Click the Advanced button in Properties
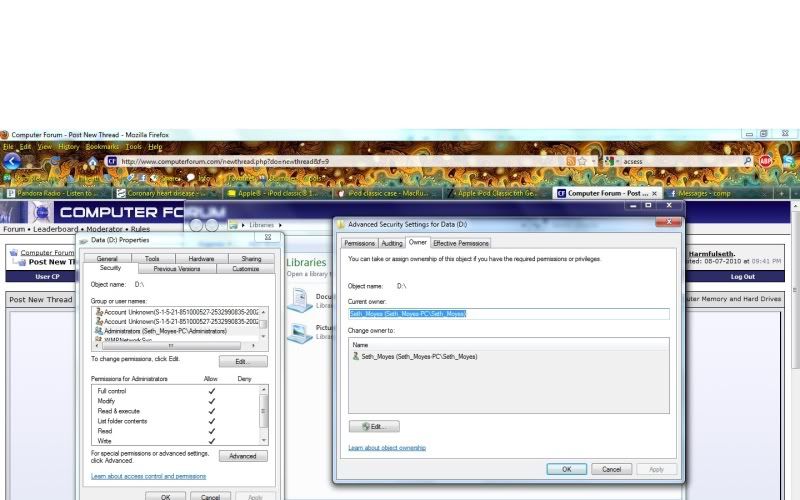Screen dimensions: 800x500 click(x=243, y=456)
